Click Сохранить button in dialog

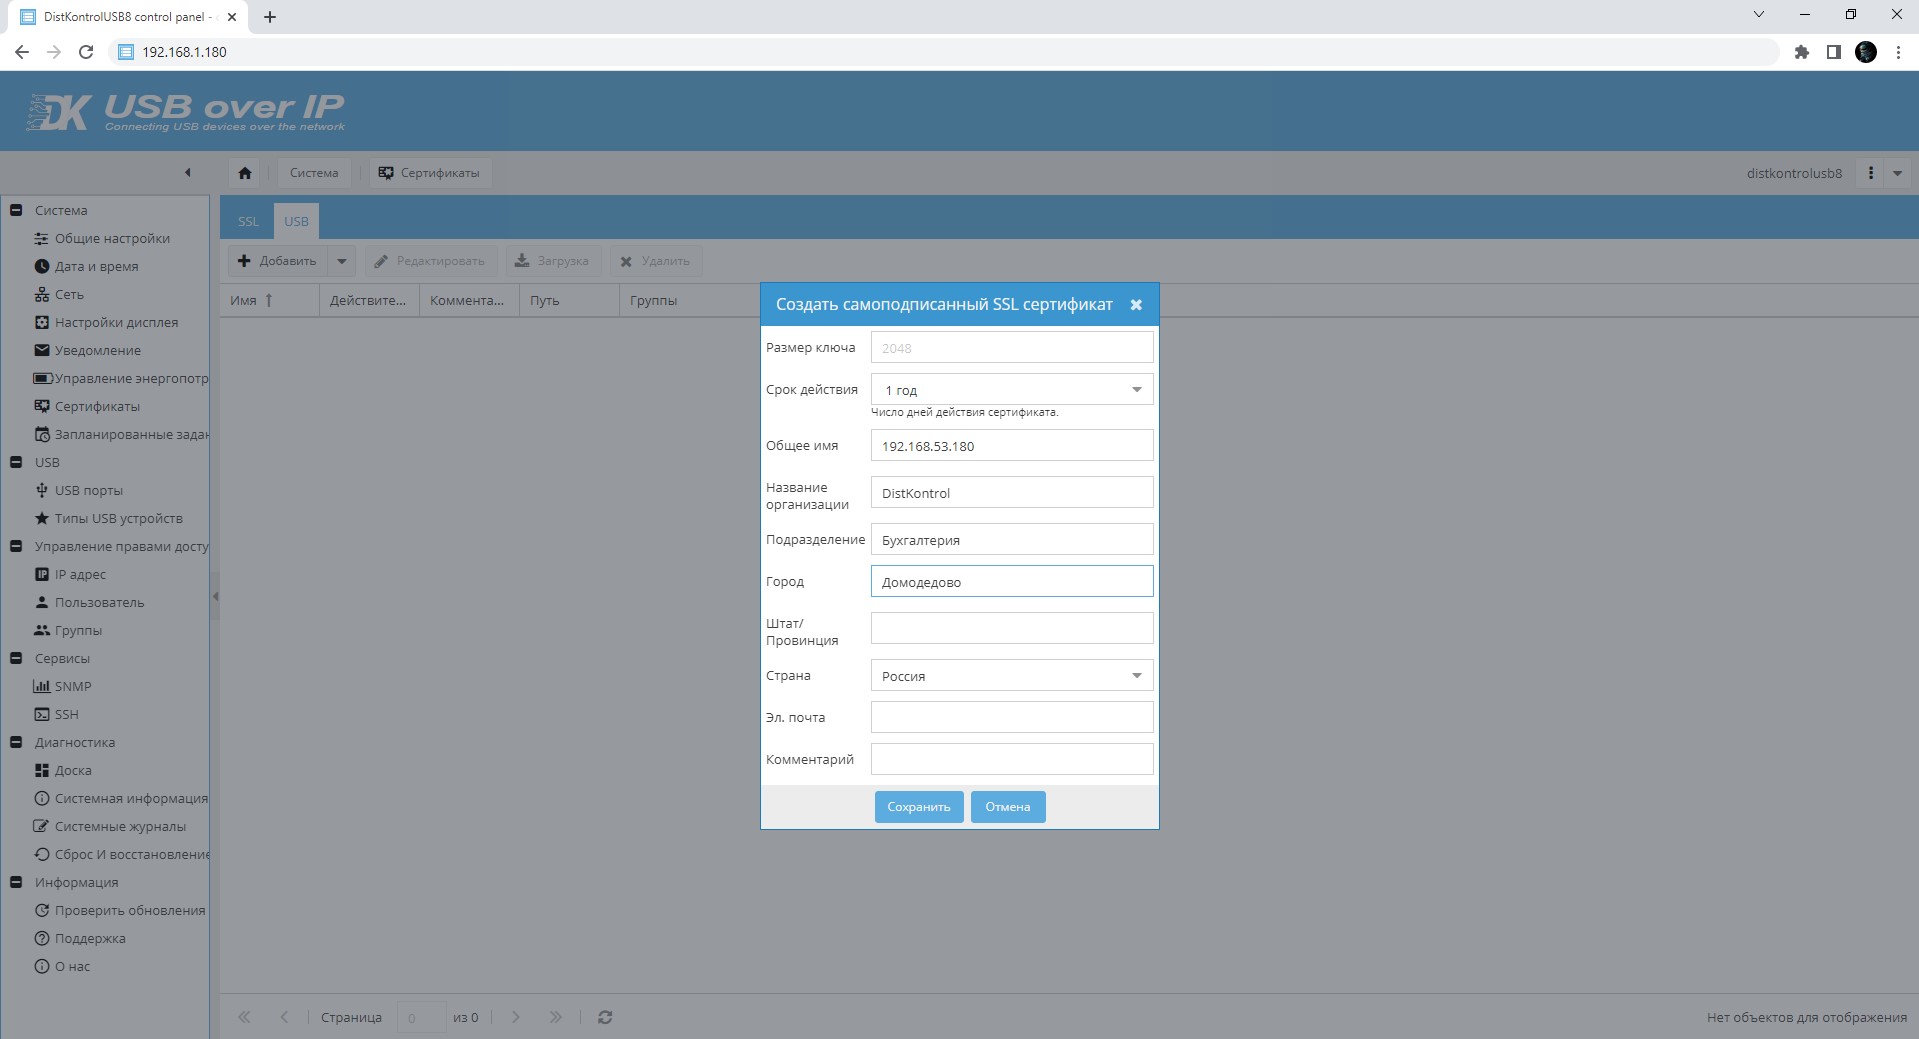point(919,807)
